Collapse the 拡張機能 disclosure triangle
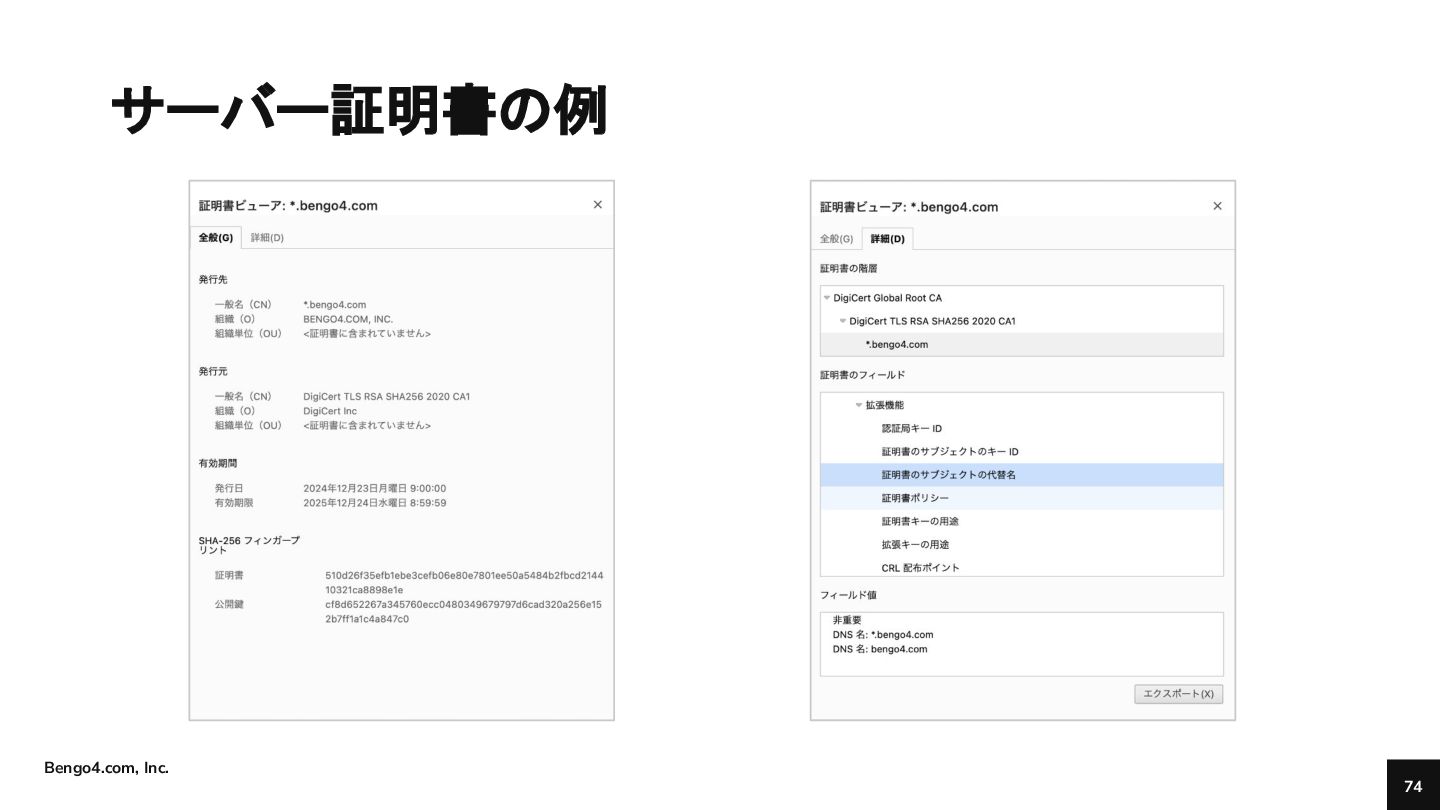This screenshot has width=1440, height=810. 858,405
